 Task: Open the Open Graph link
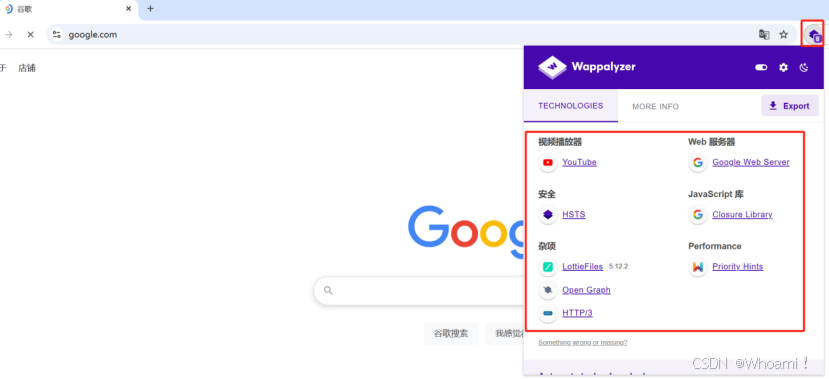pyautogui.click(x=586, y=290)
